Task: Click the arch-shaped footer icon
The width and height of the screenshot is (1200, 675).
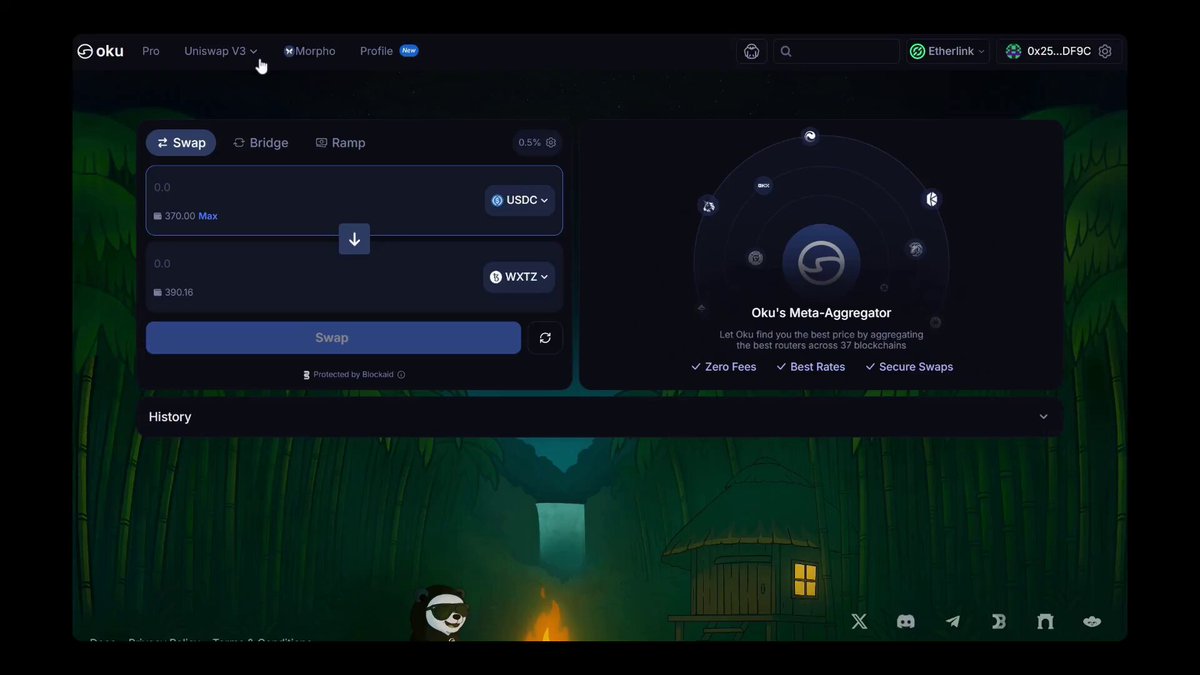Action: pos(1045,621)
